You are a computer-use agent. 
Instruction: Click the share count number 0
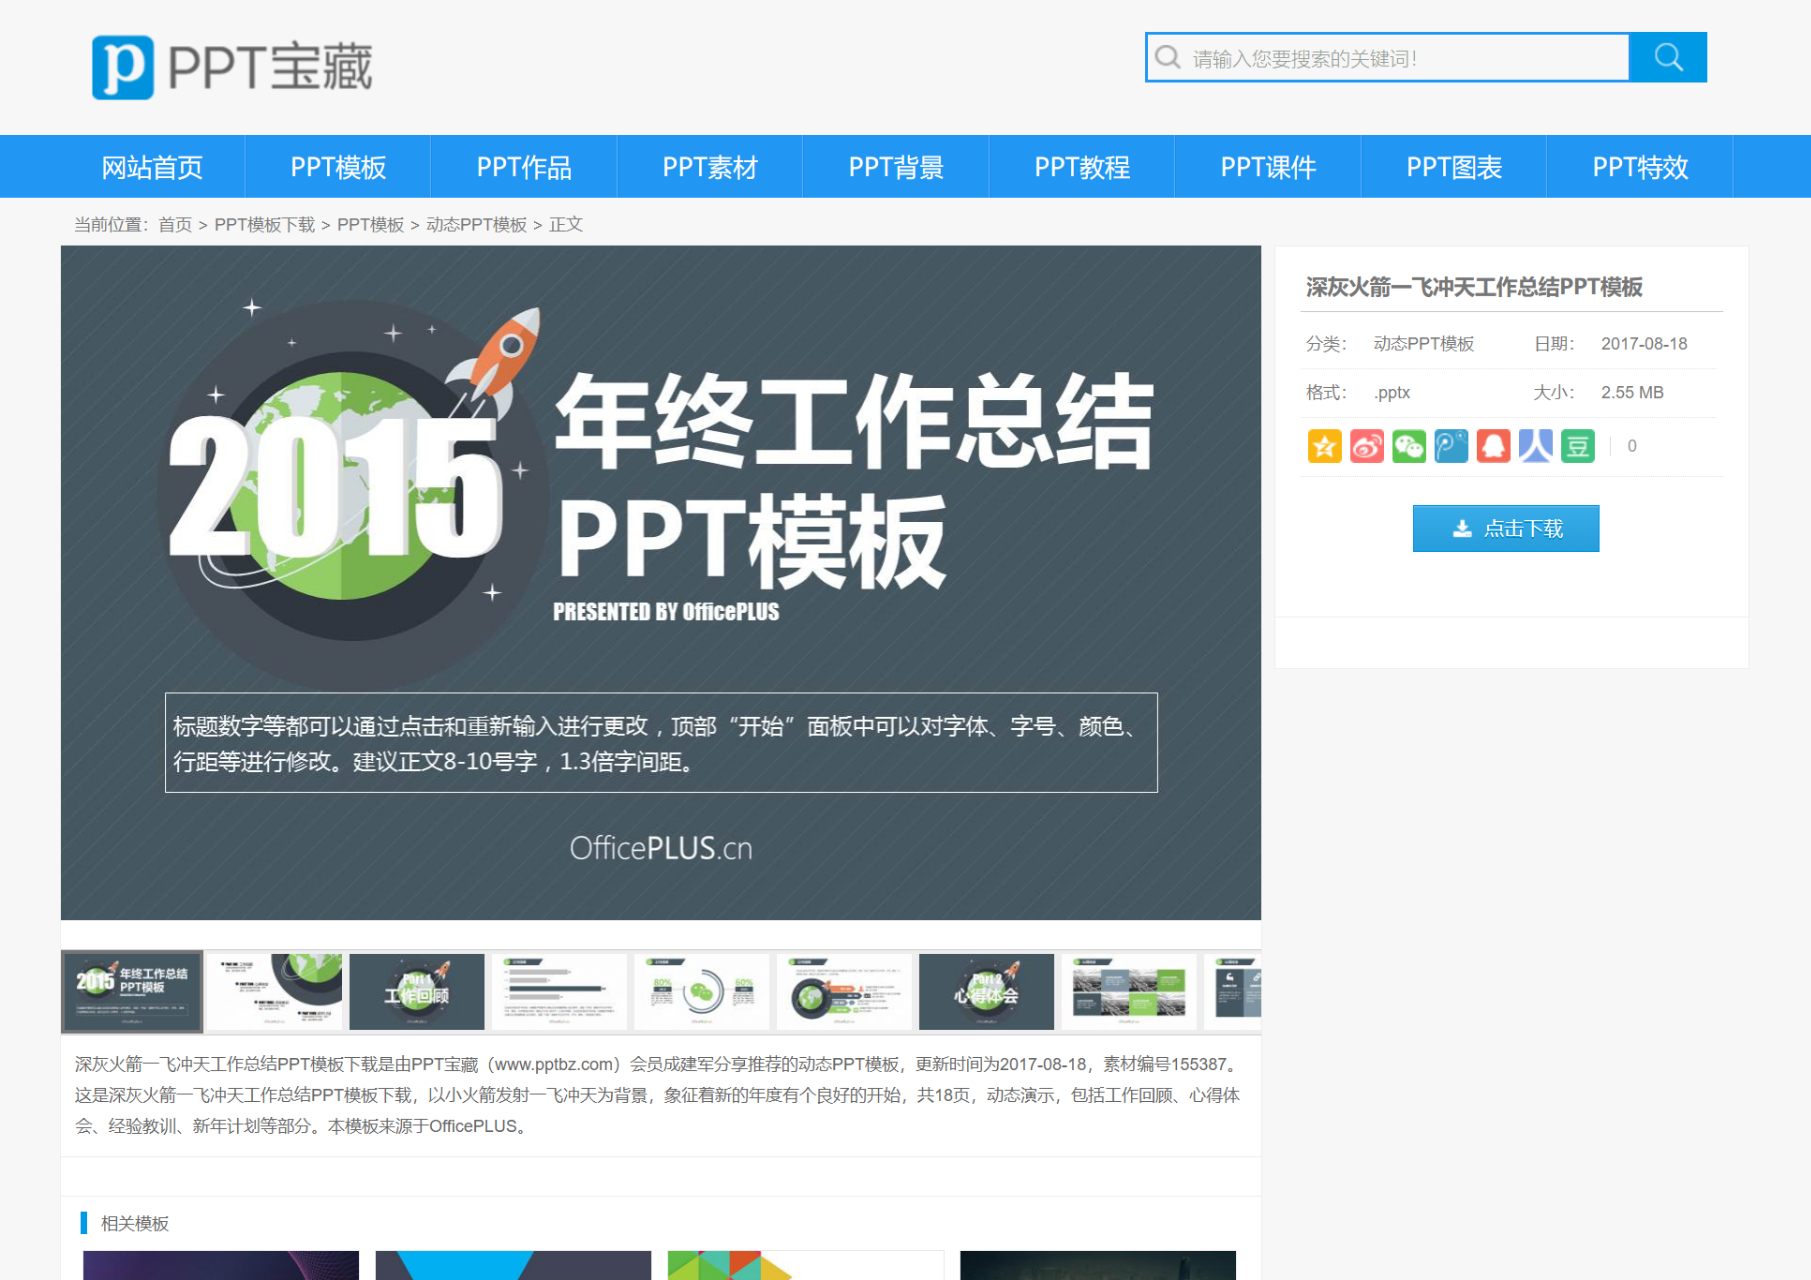click(x=1632, y=446)
